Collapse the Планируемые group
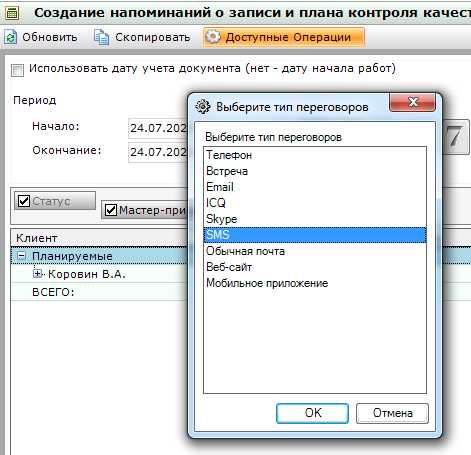 pyautogui.click(x=21, y=256)
